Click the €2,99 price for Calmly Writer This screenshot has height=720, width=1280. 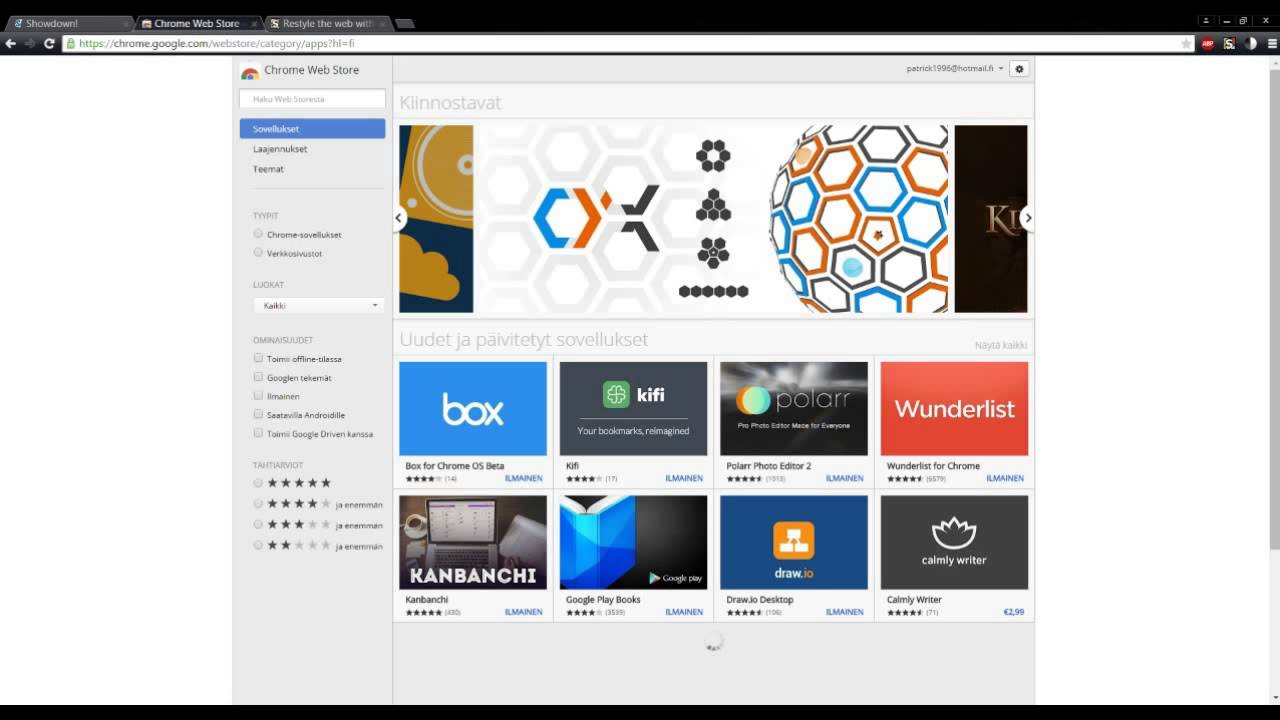pos(1014,612)
